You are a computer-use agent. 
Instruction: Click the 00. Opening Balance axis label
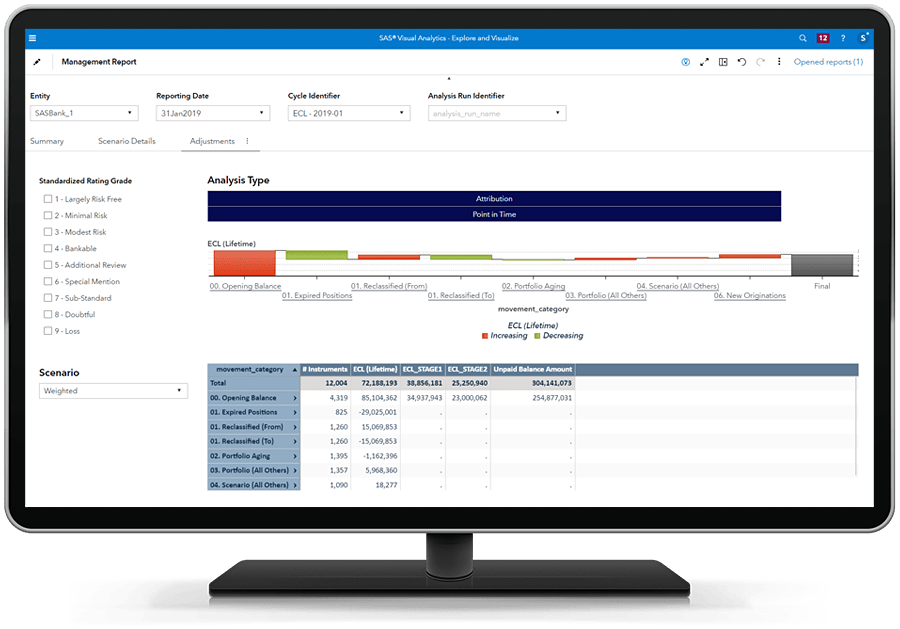click(245, 286)
